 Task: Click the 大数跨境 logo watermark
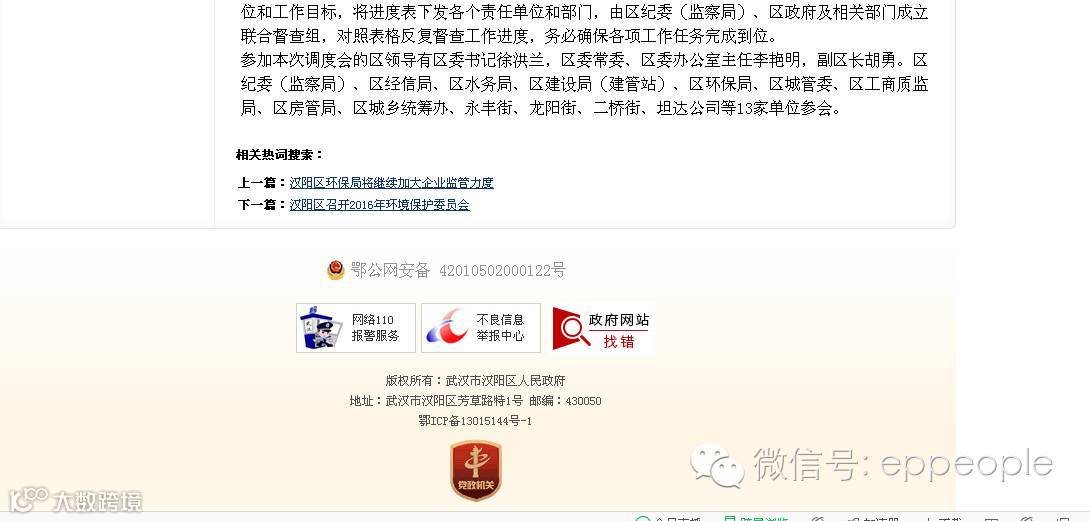(x=75, y=500)
